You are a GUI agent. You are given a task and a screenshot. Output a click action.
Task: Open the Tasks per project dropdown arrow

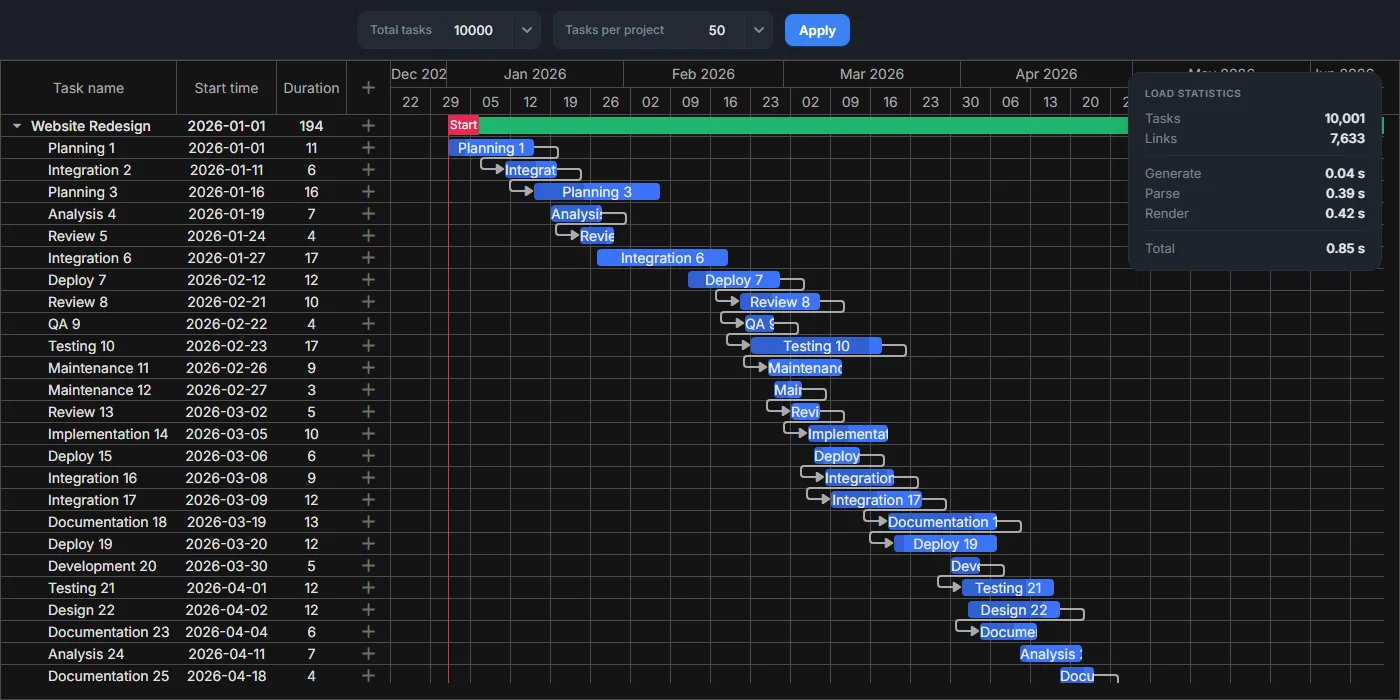[x=759, y=30]
